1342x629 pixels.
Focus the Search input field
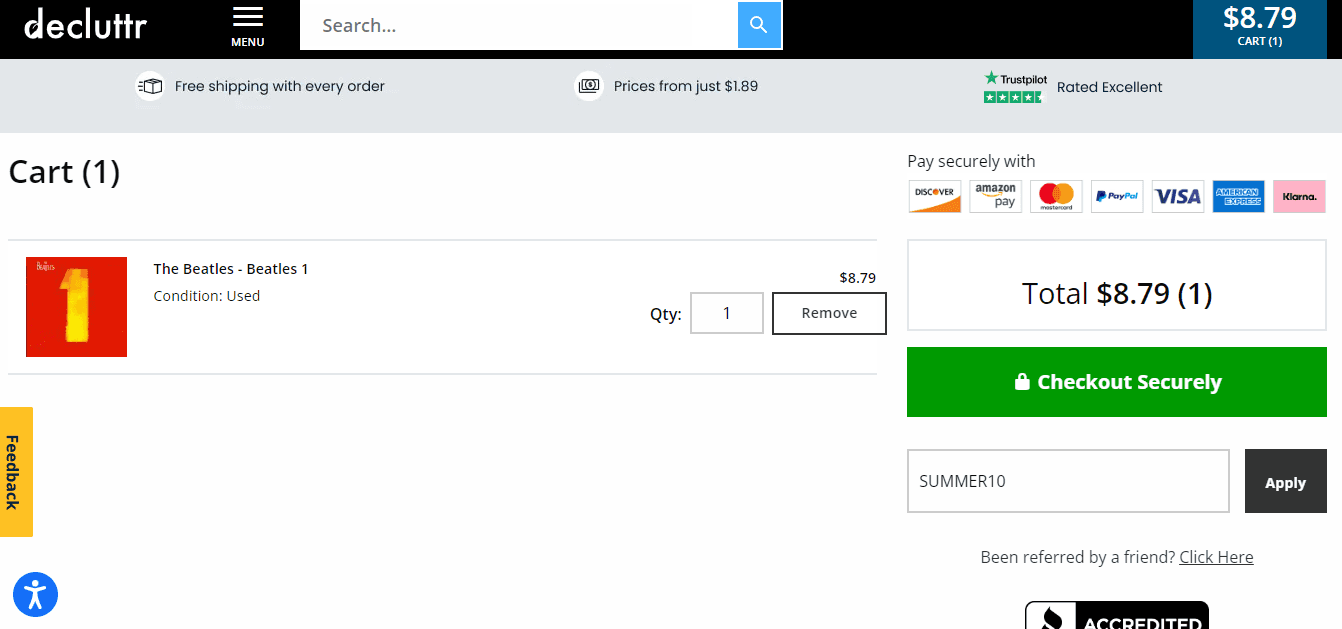tap(519, 25)
